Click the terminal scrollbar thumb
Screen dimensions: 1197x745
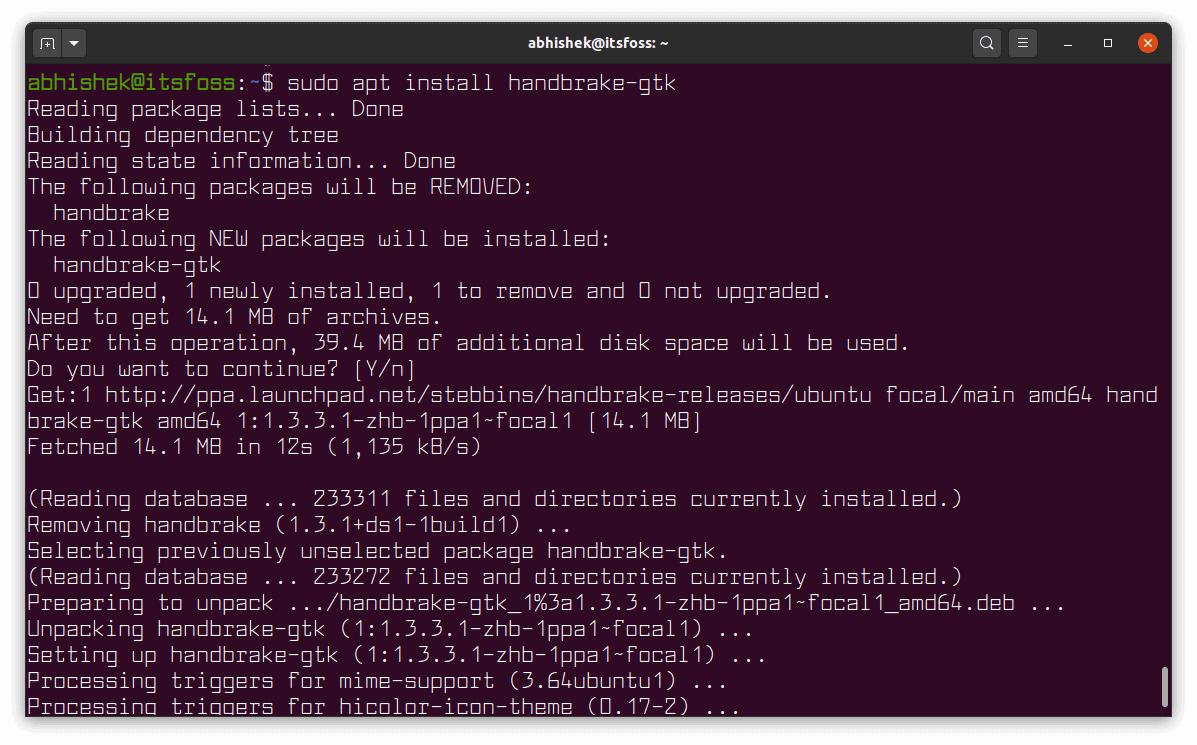(1165, 687)
